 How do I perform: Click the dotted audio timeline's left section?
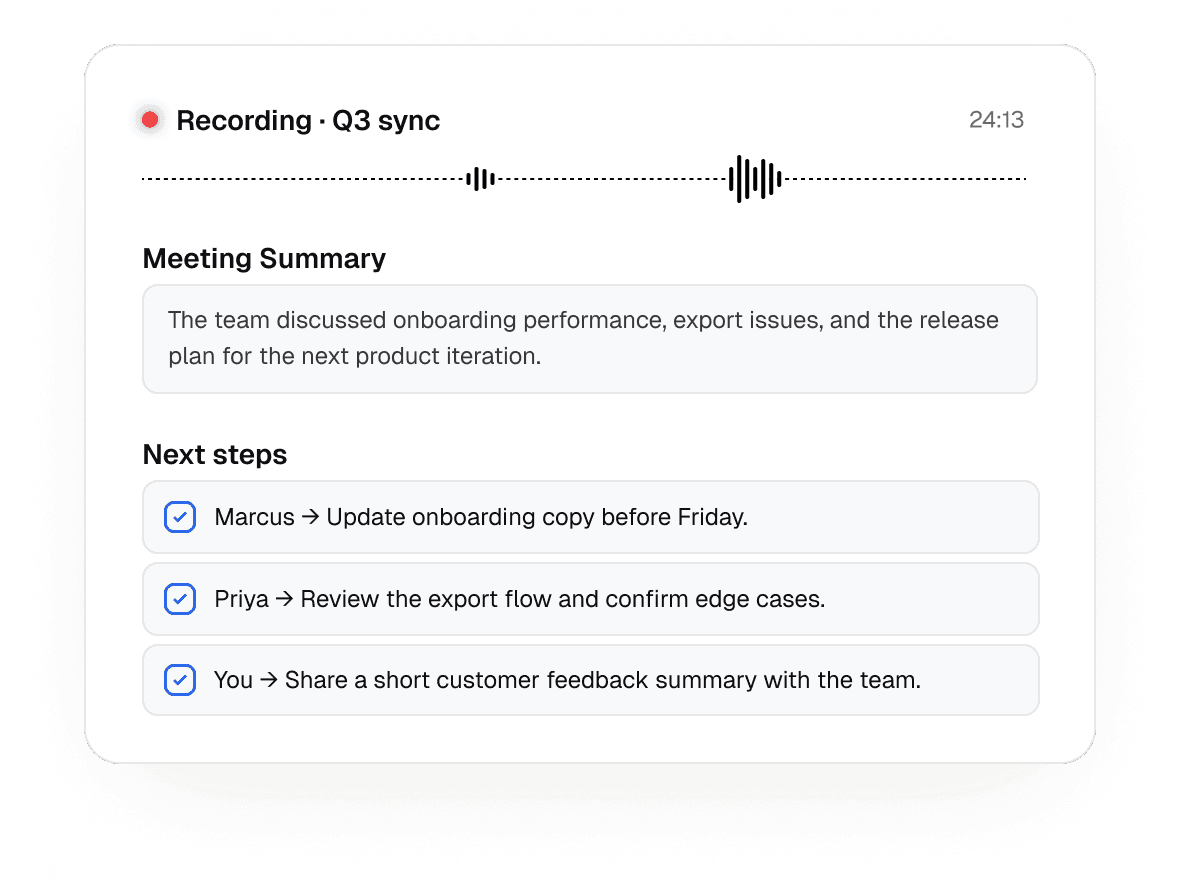[303, 179]
